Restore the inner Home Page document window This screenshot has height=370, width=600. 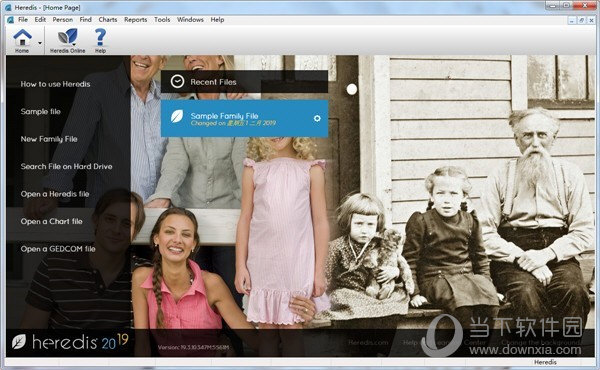[581, 20]
